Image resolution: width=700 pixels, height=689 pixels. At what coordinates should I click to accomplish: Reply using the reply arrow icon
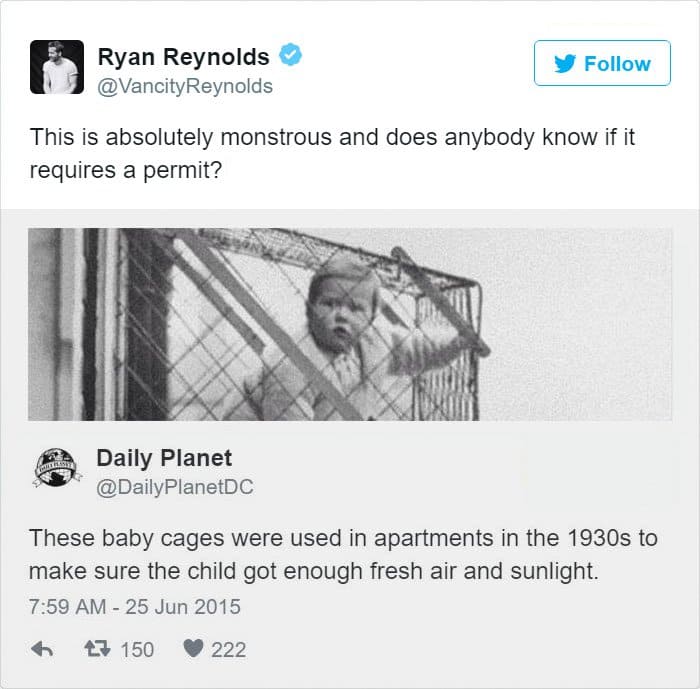42,649
